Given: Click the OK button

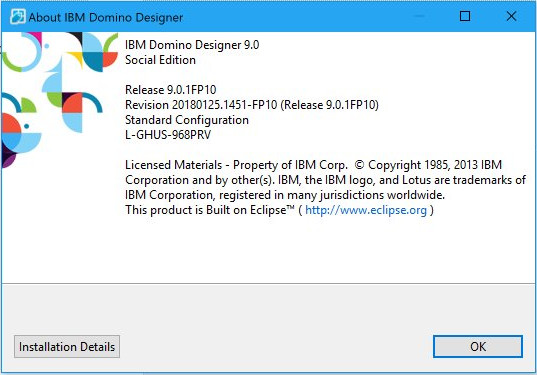Looking at the screenshot, I should click(x=478, y=347).
